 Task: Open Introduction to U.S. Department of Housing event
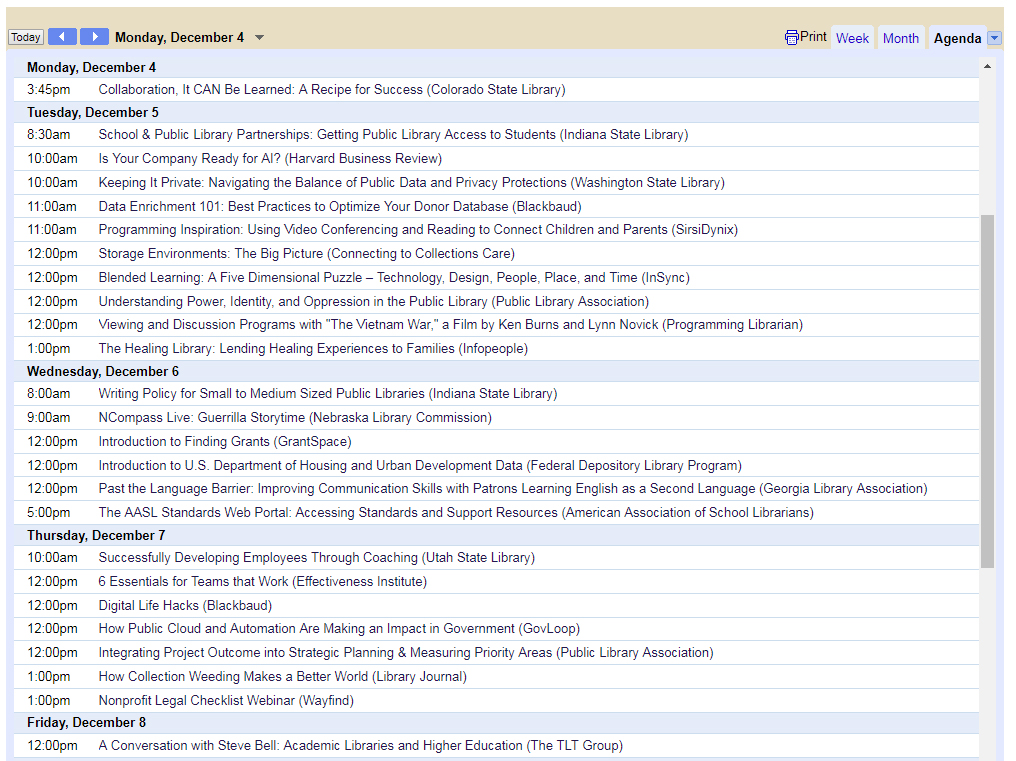[x=420, y=465]
